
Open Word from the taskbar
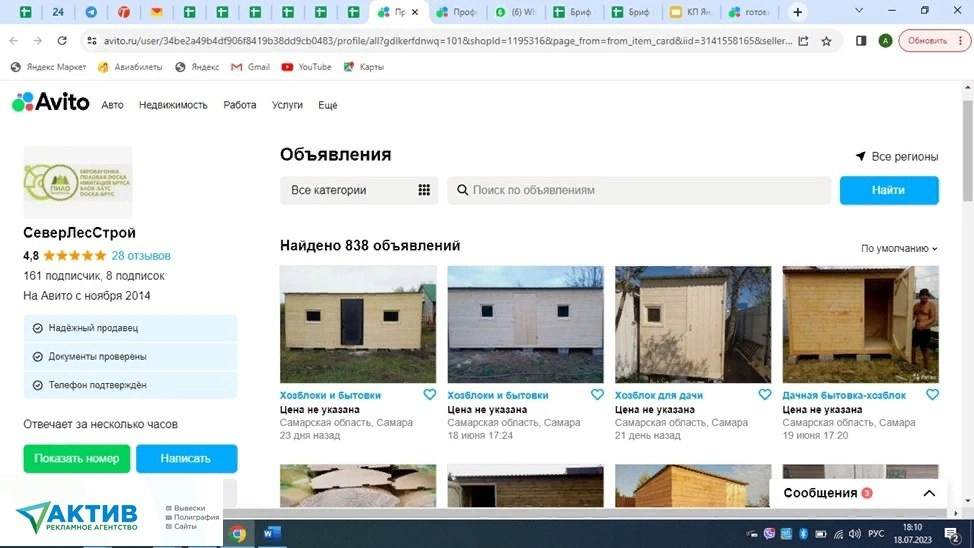tap(272, 534)
